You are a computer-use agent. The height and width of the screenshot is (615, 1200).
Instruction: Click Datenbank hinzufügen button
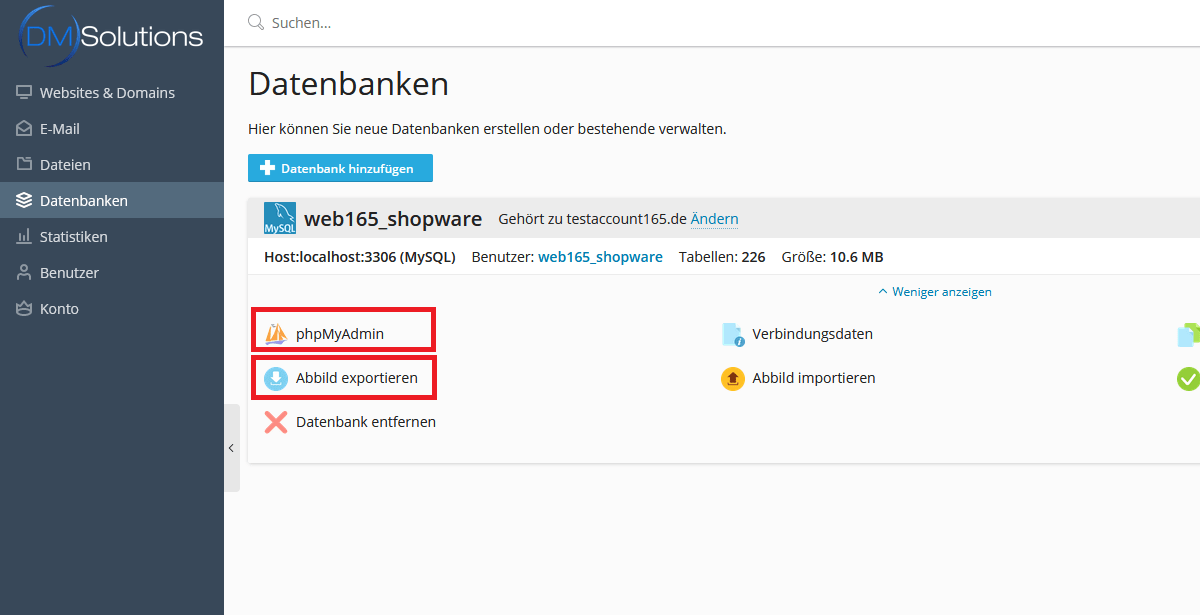340,168
